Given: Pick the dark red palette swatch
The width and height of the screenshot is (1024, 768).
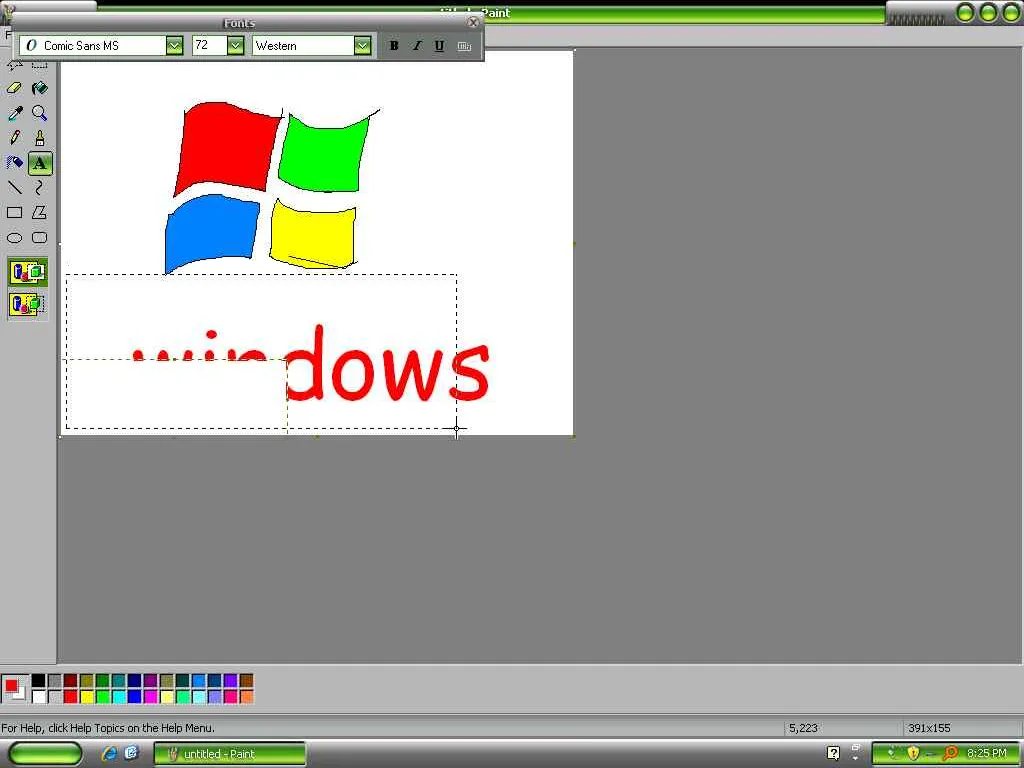Looking at the screenshot, I should (x=71, y=681).
